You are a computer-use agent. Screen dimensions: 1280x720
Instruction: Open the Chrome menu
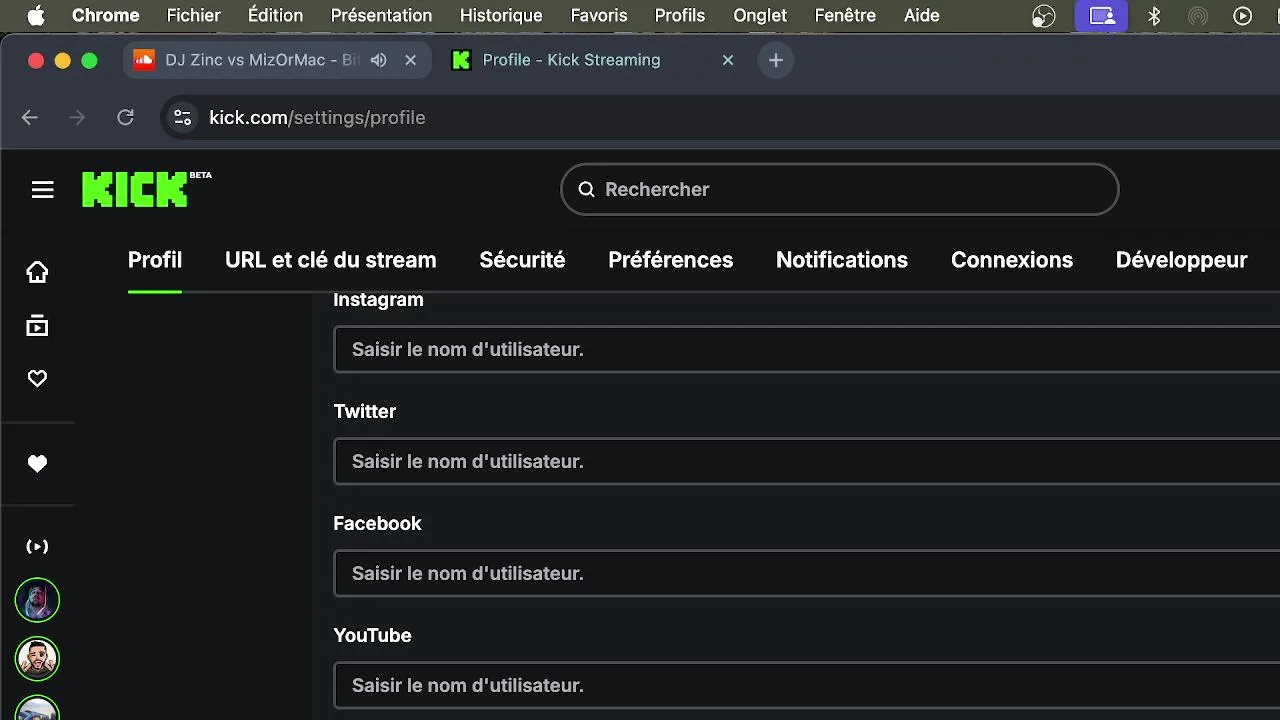pyautogui.click(x=106, y=15)
